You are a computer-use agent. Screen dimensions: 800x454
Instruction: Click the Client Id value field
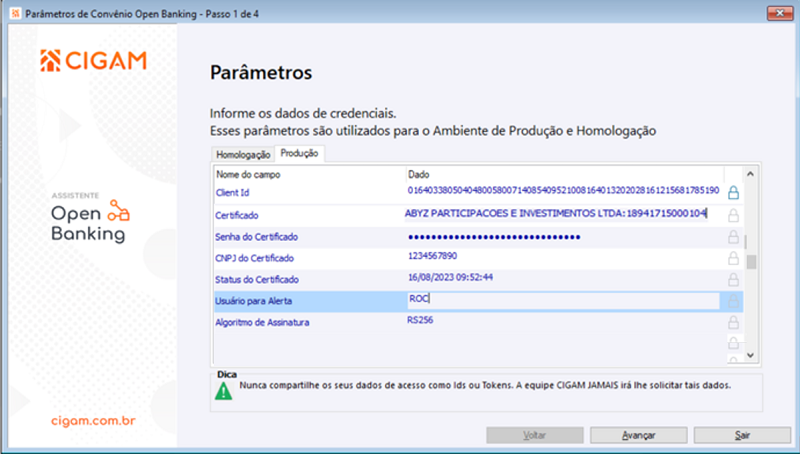tap(563, 191)
